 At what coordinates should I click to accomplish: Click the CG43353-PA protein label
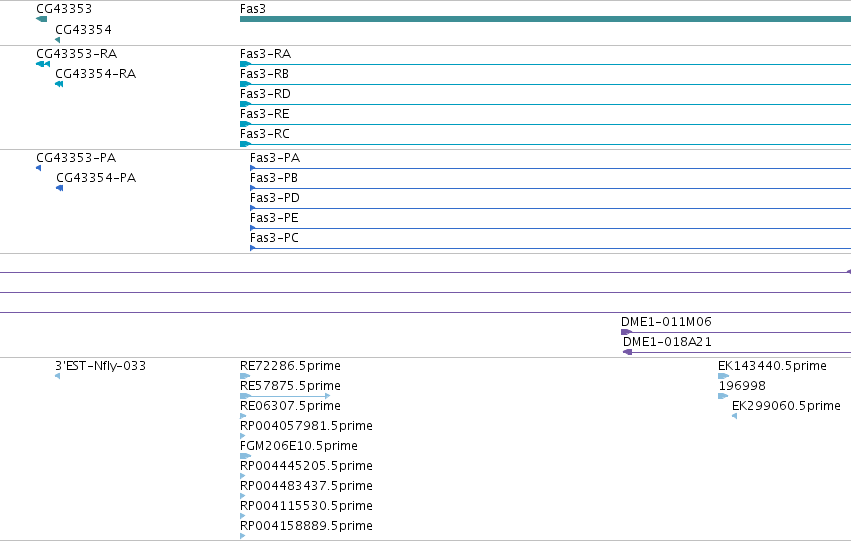(76, 158)
